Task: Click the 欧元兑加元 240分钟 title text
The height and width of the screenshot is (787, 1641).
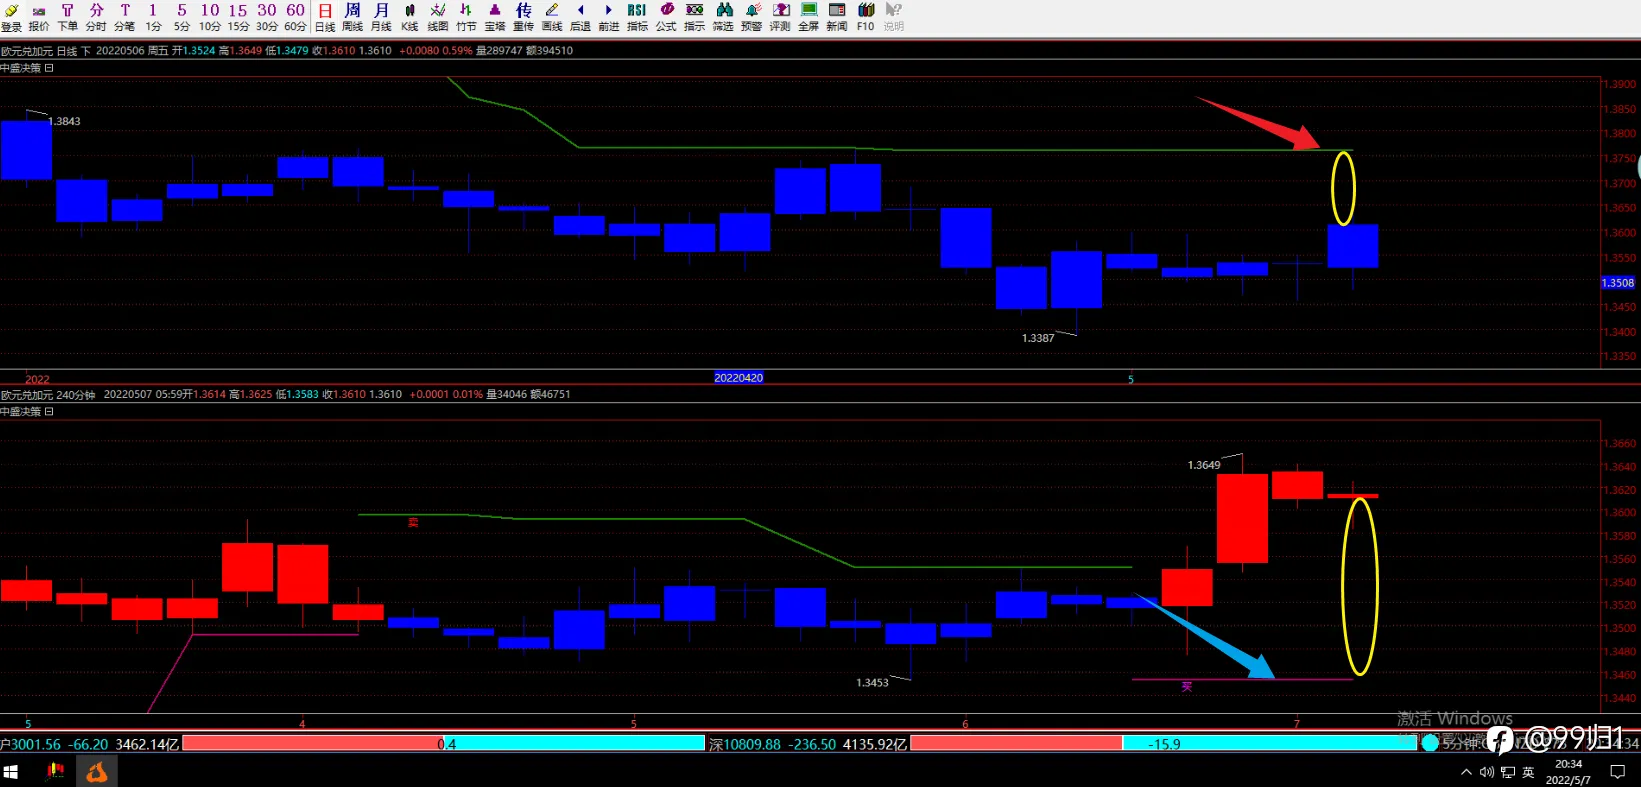Action: tap(48, 394)
